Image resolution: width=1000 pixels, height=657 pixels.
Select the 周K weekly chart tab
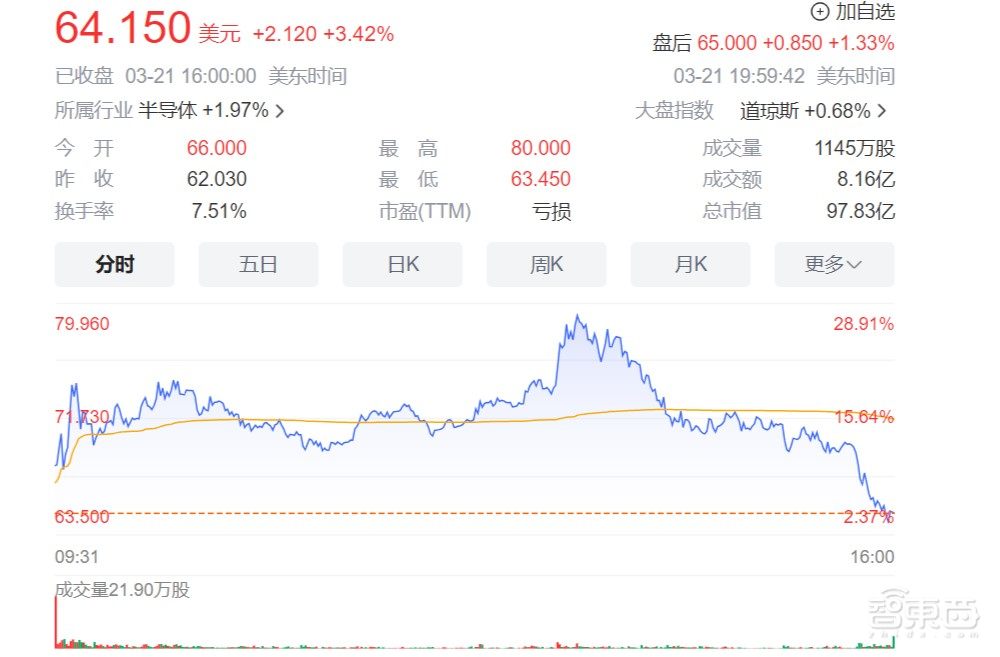(x=546, y=263)
